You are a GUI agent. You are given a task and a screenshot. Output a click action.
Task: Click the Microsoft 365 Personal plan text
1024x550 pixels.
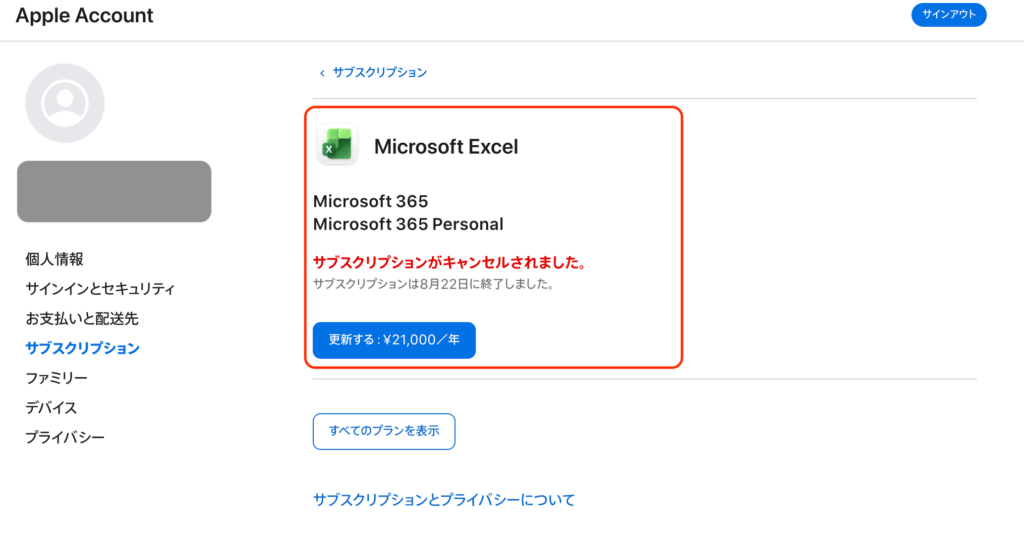(408, 224)
